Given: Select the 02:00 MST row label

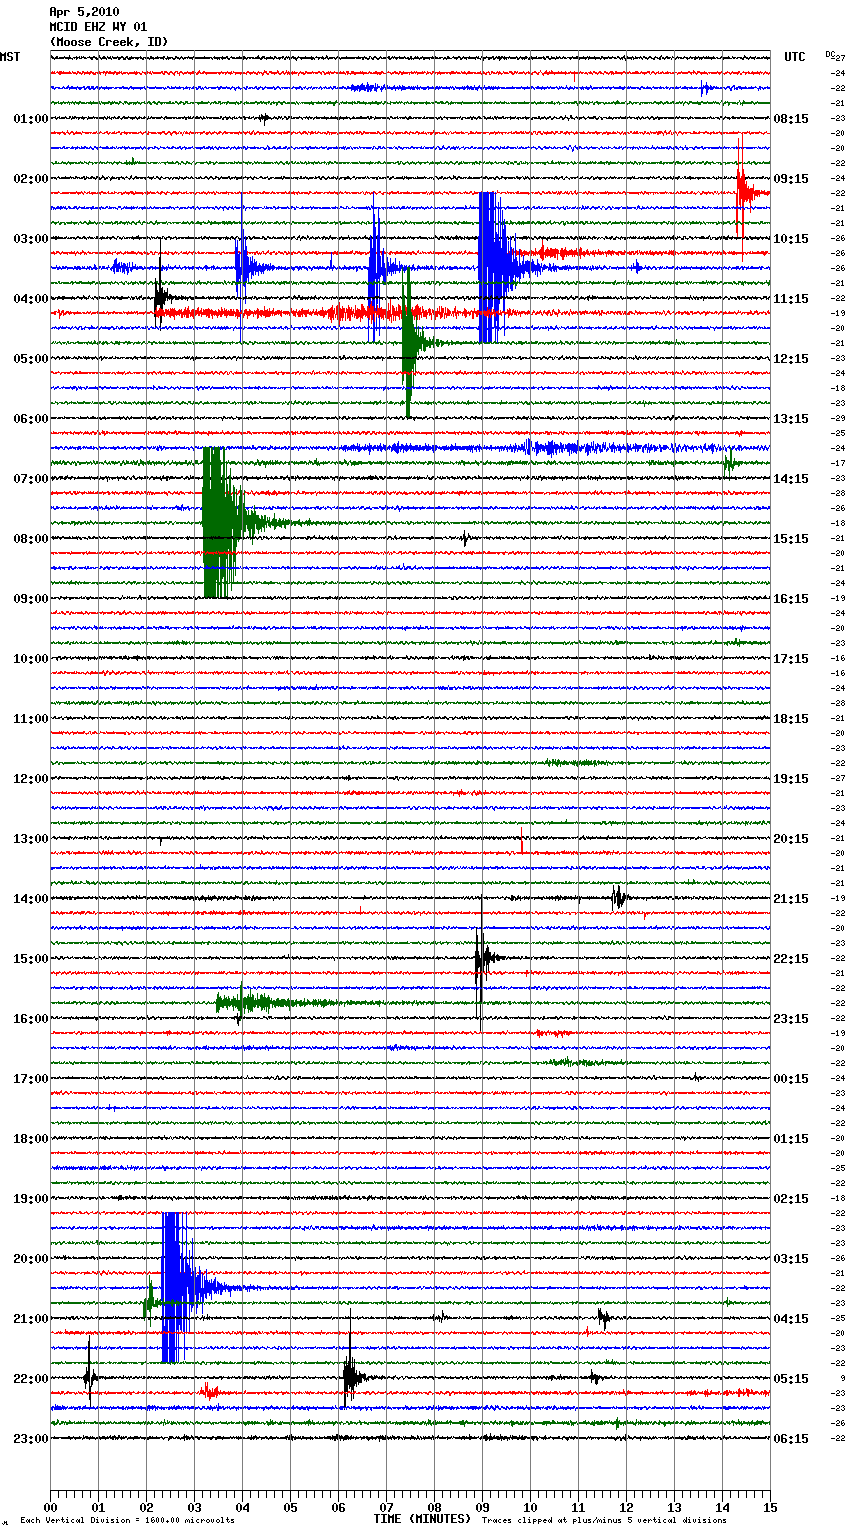Looking at the screenshot, I should click(x=30, y=179).
